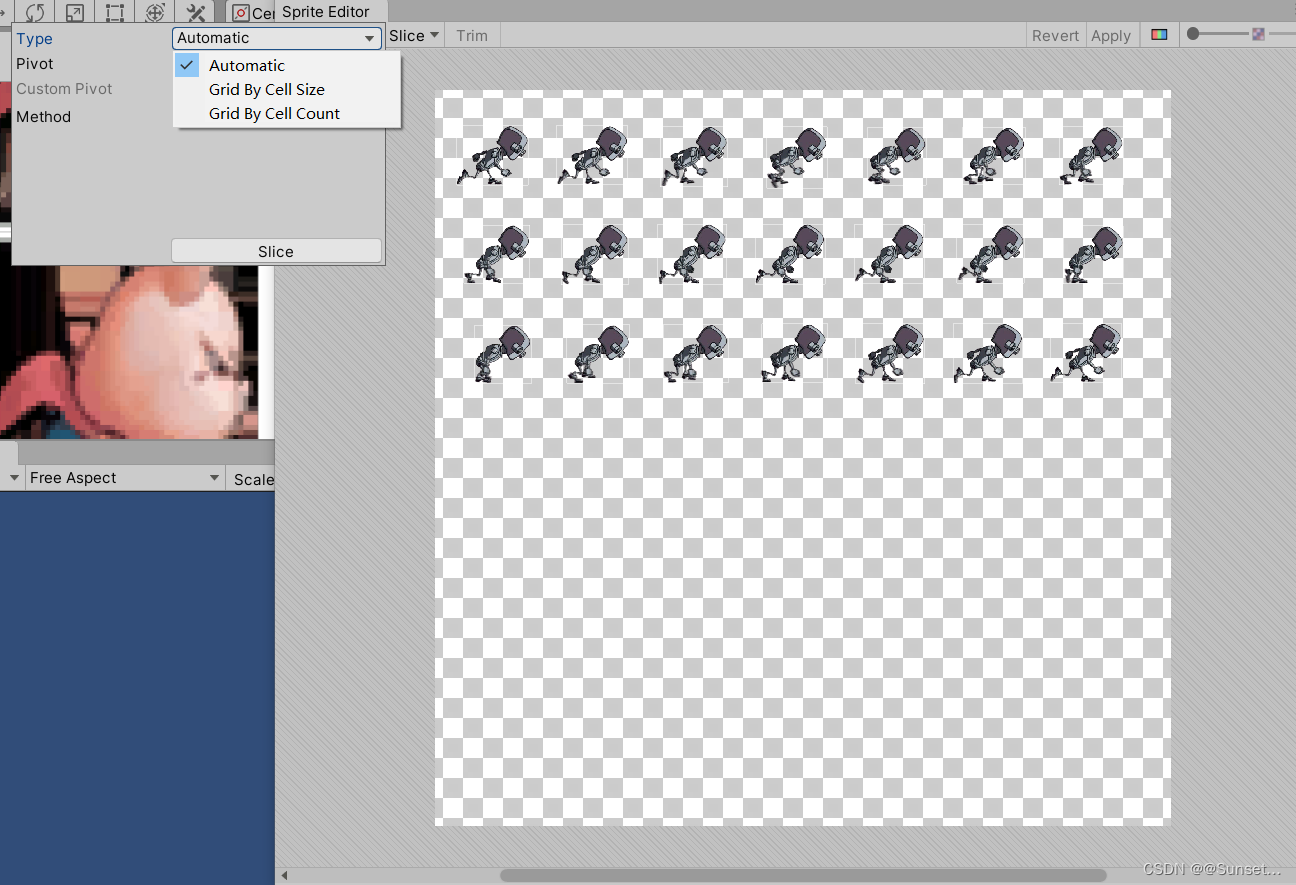Click the Custom Pivot label

pos(64,89)
